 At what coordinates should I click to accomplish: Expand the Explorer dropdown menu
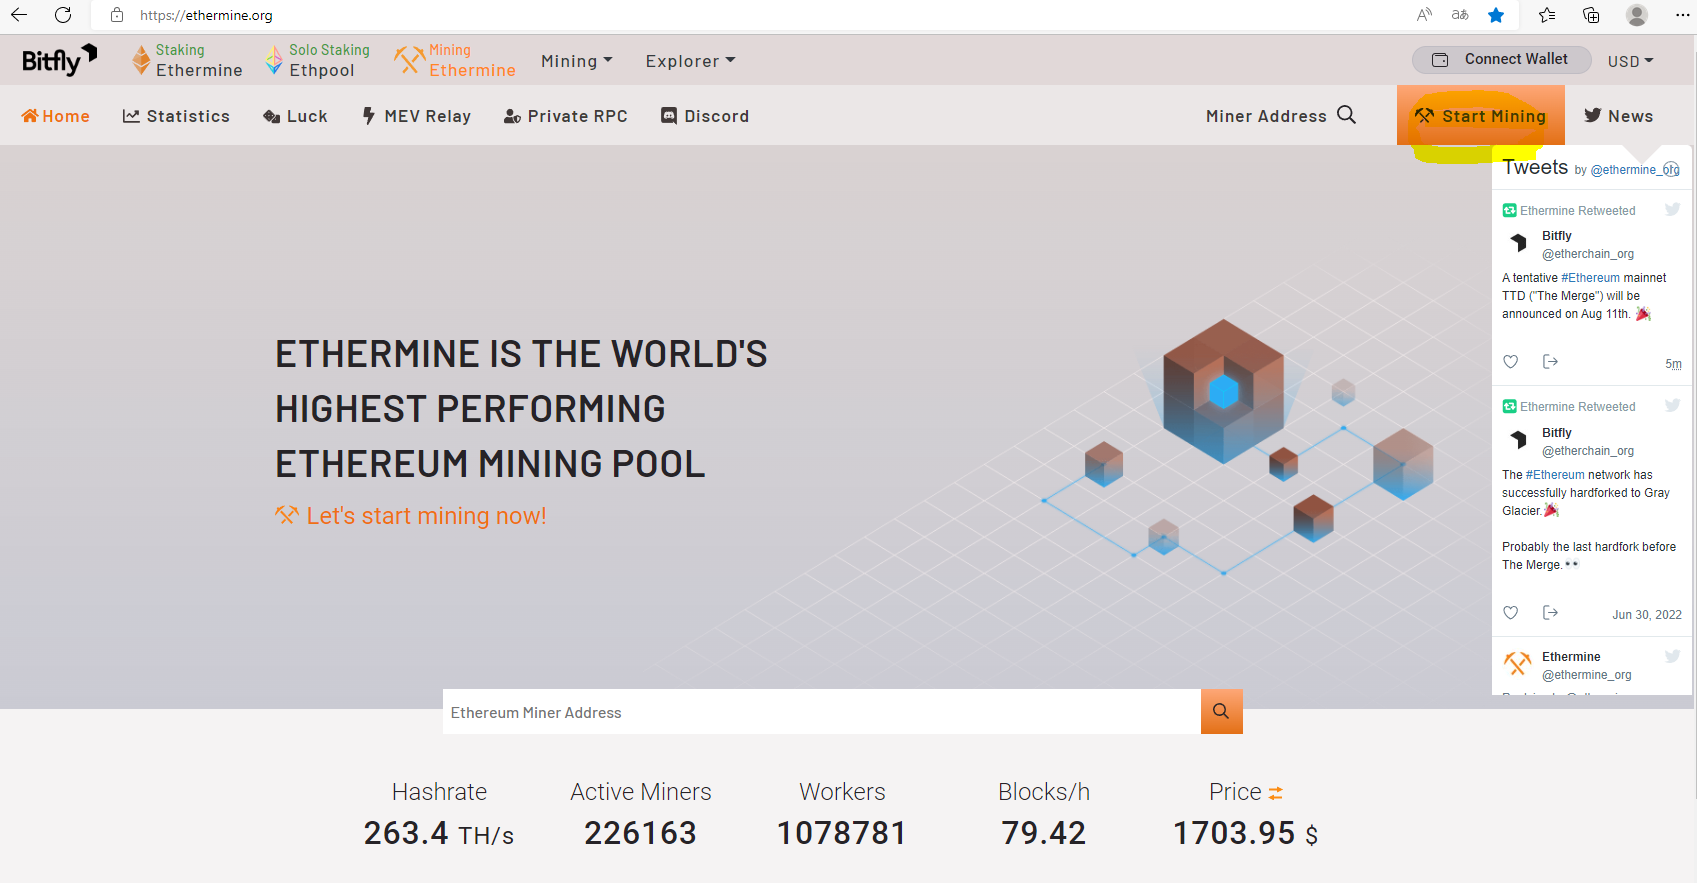point(690,61)
